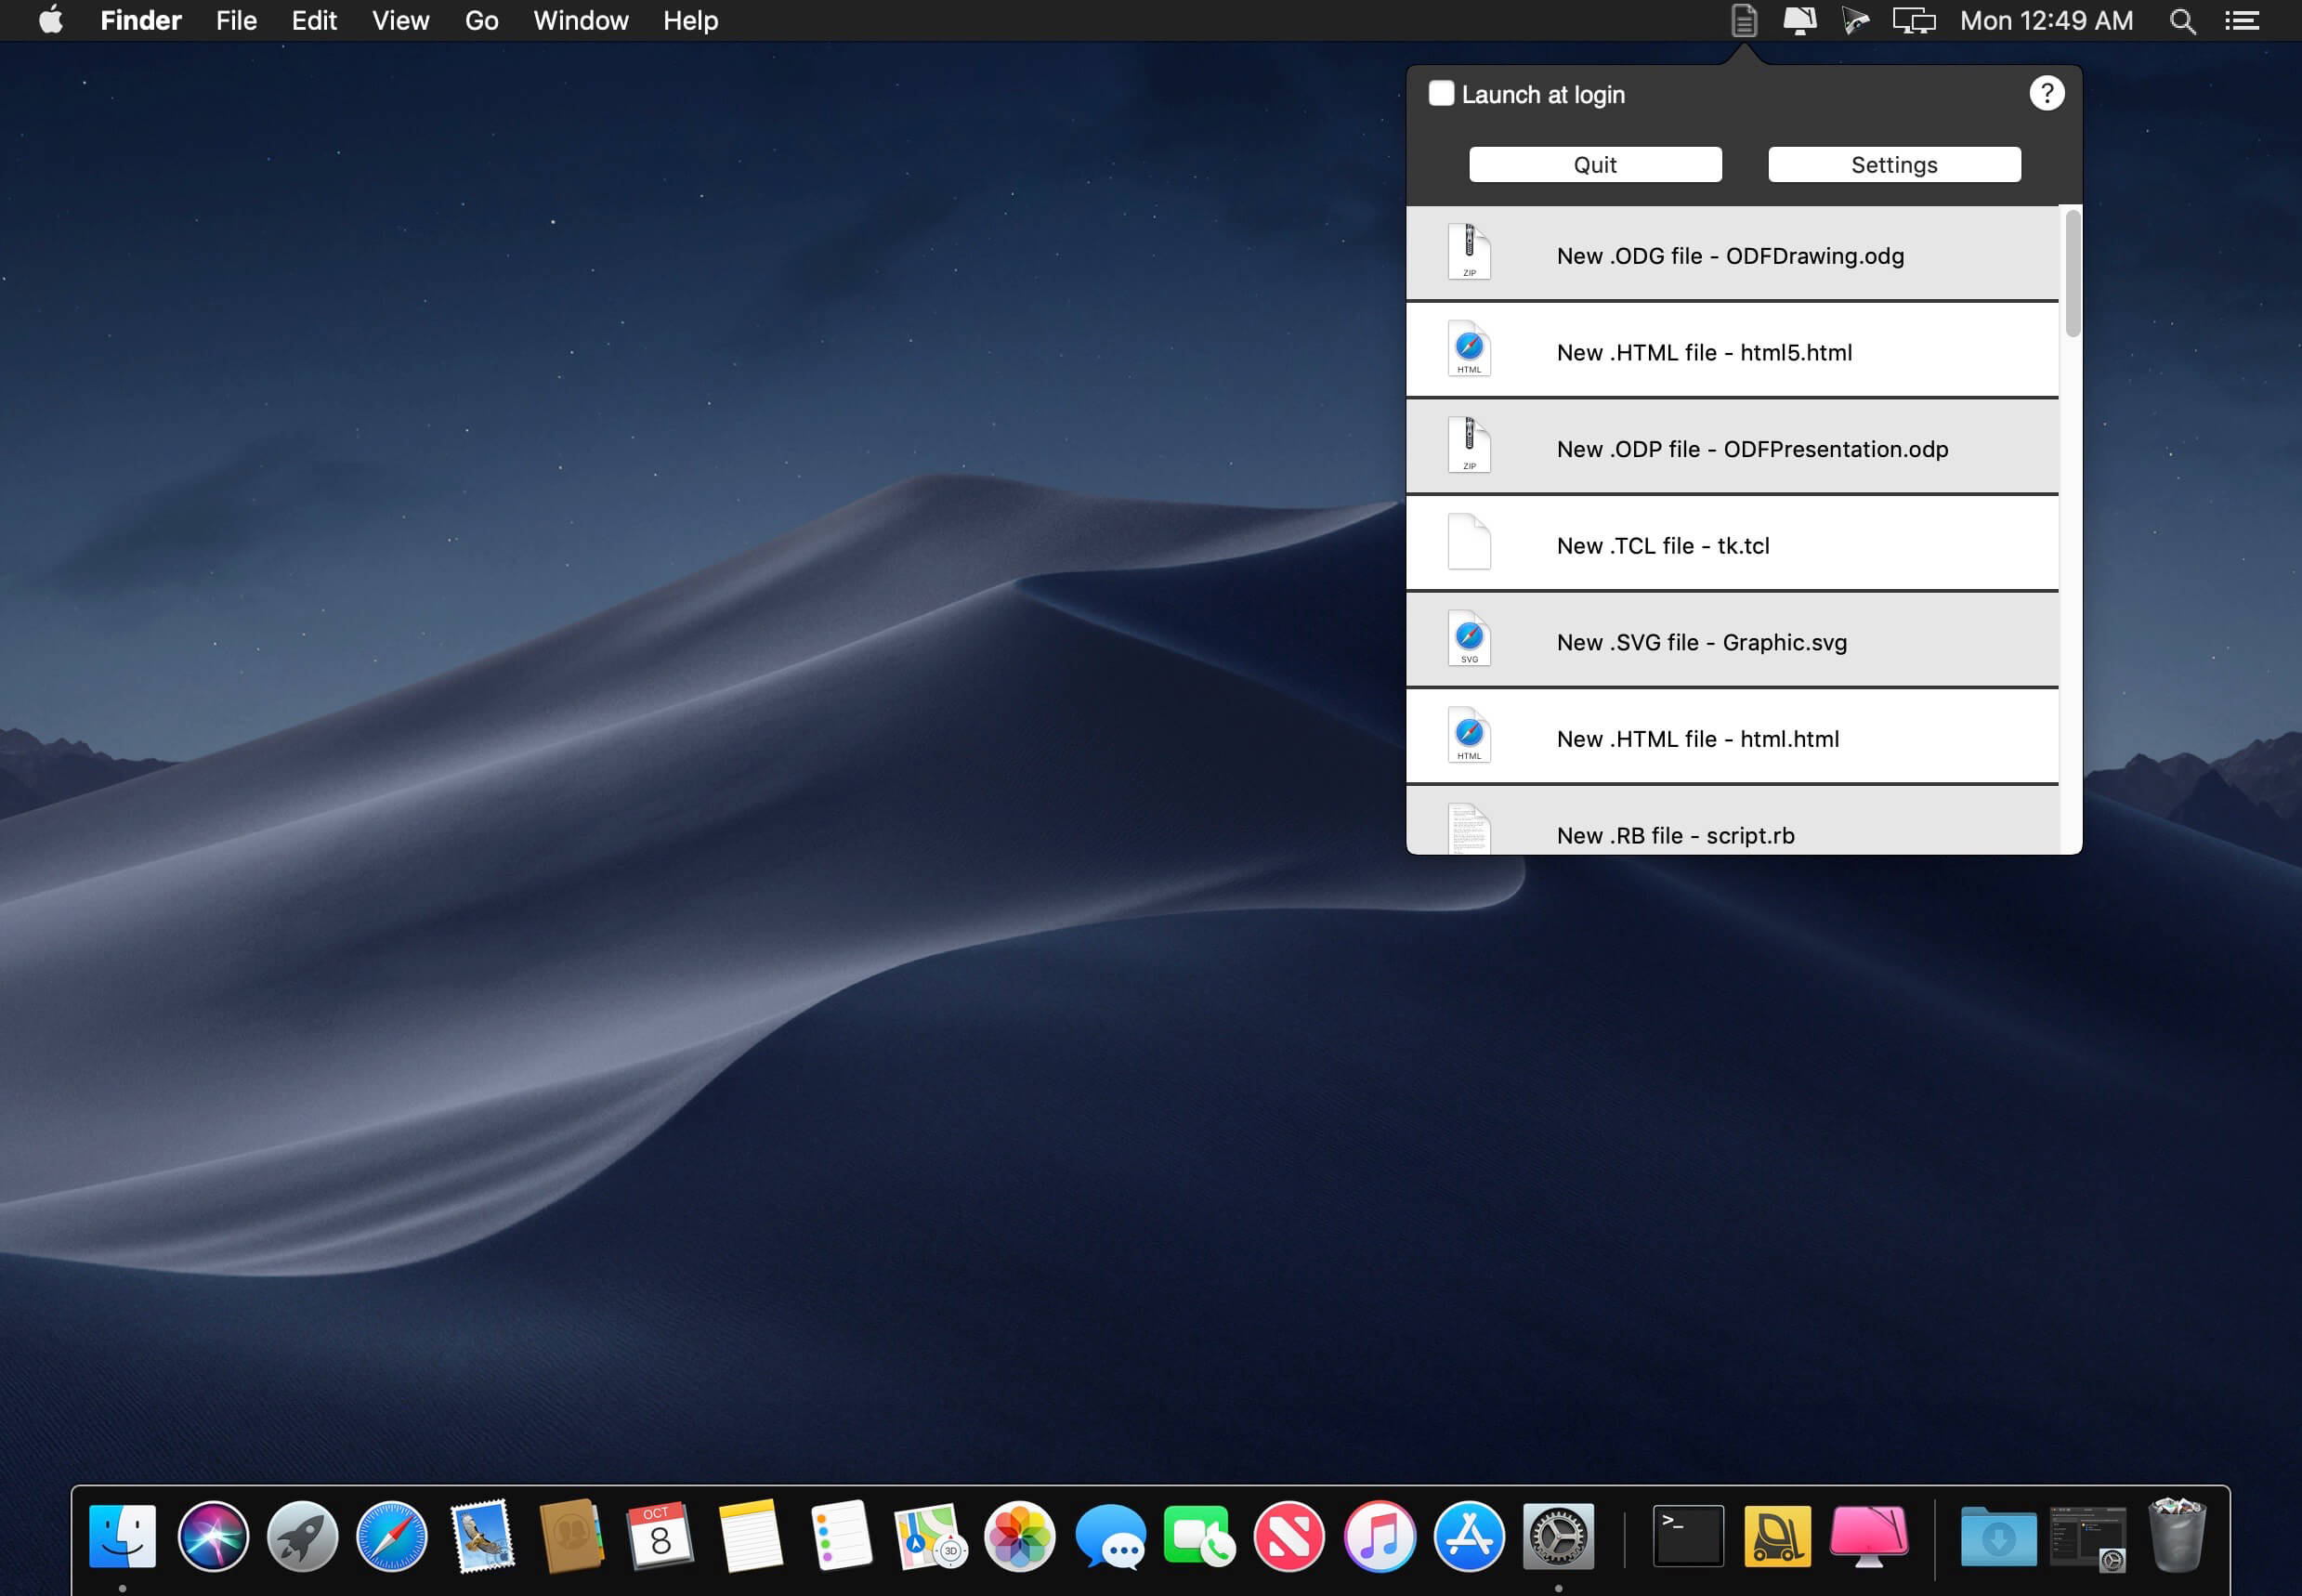Select New .RB file script.rb row
Image resolution: width=2302 pixels, height=1596 pixels.
point(1675,834)
